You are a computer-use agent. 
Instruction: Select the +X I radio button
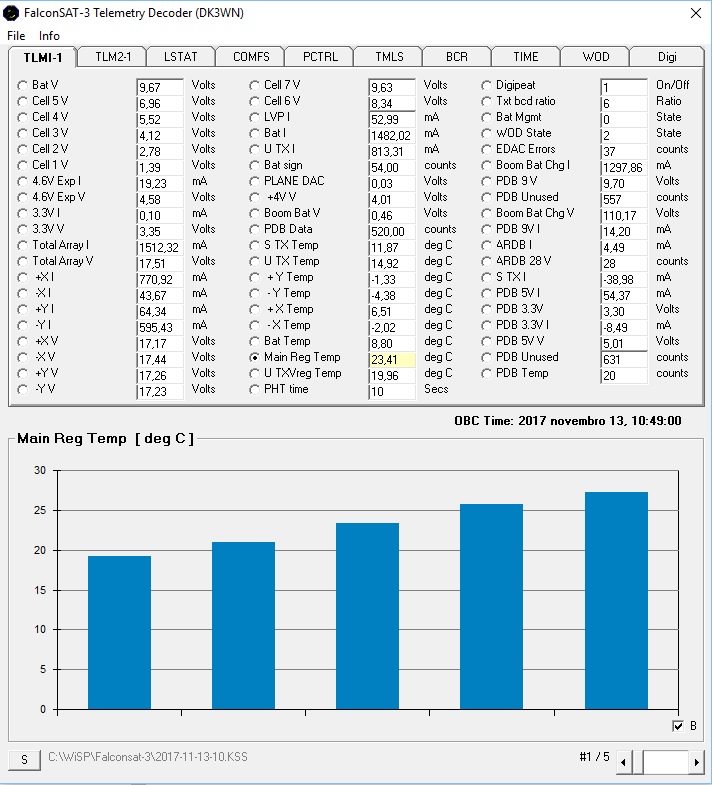click(22, 278)
